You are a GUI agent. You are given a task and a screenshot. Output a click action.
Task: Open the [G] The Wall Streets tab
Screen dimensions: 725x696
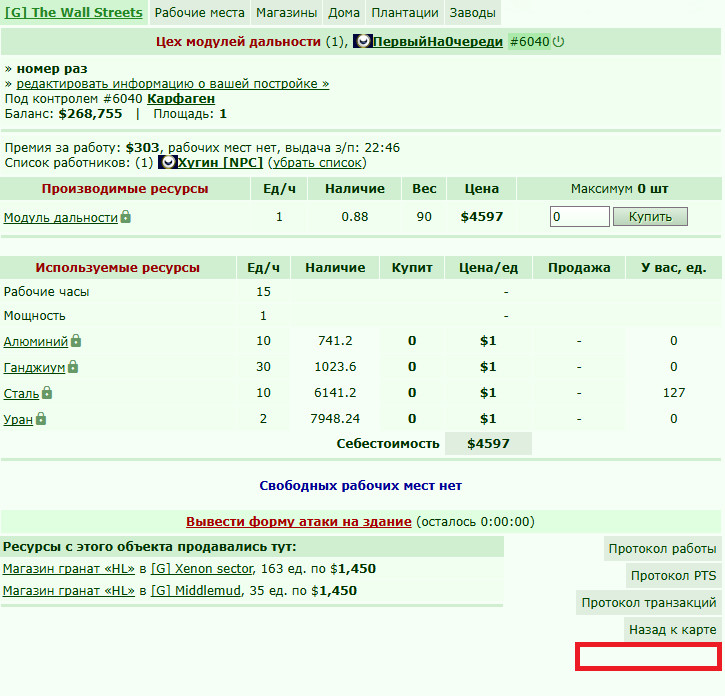click(x=74, y=12)
